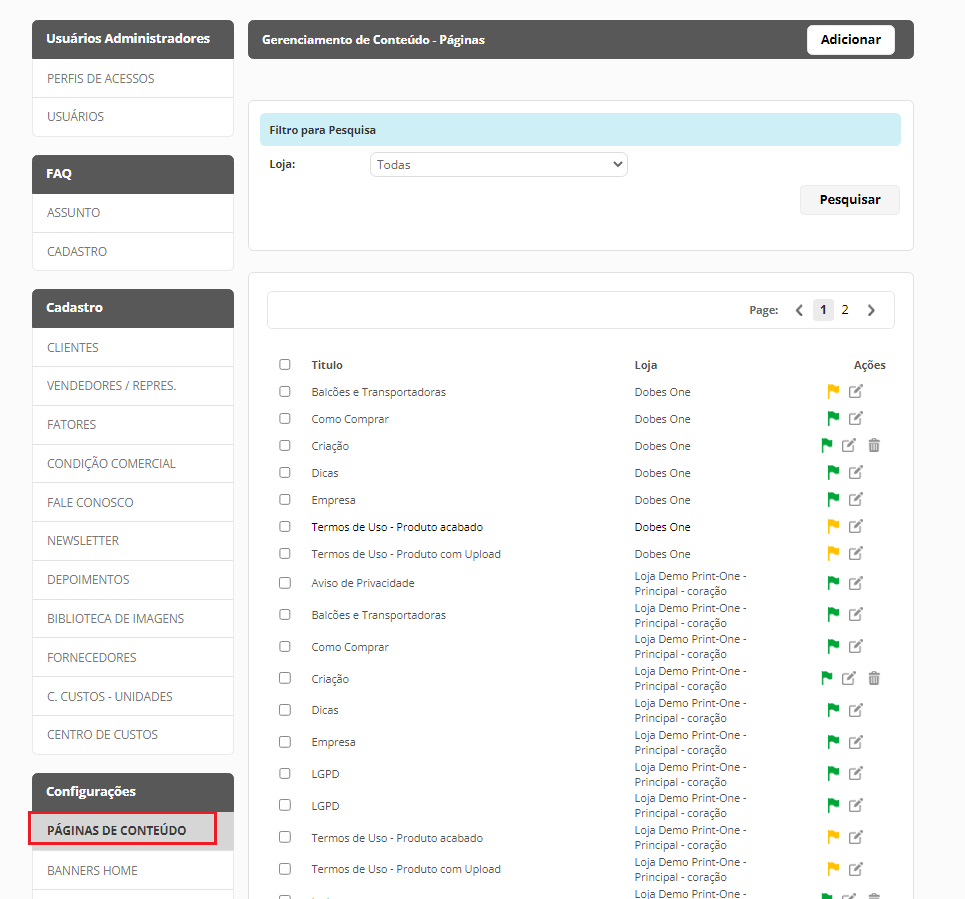The width and height of the screenshot is (965, 899).
Task: Open Newsletter in sidebar
Action: (133, 540)
